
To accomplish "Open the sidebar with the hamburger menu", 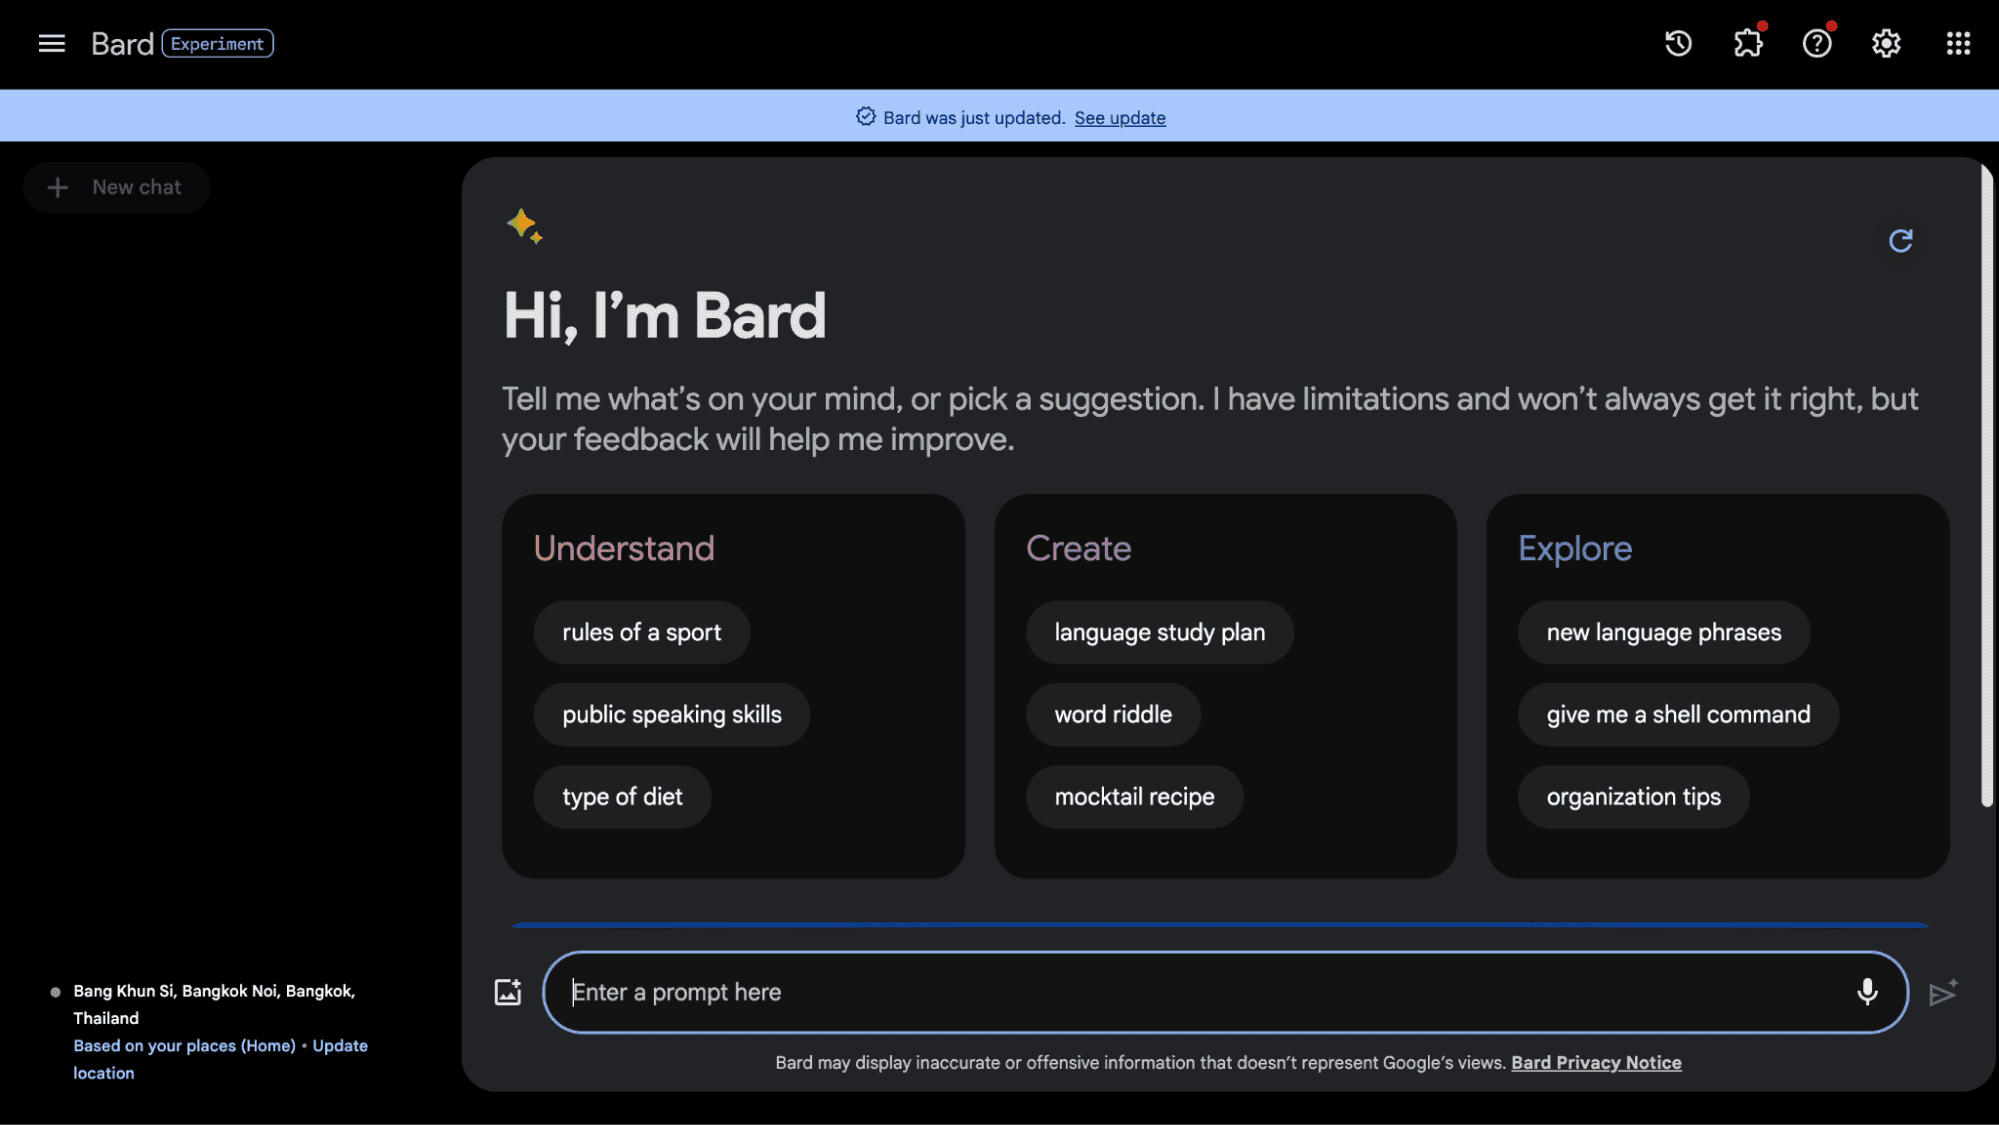I will click(50, 43).
